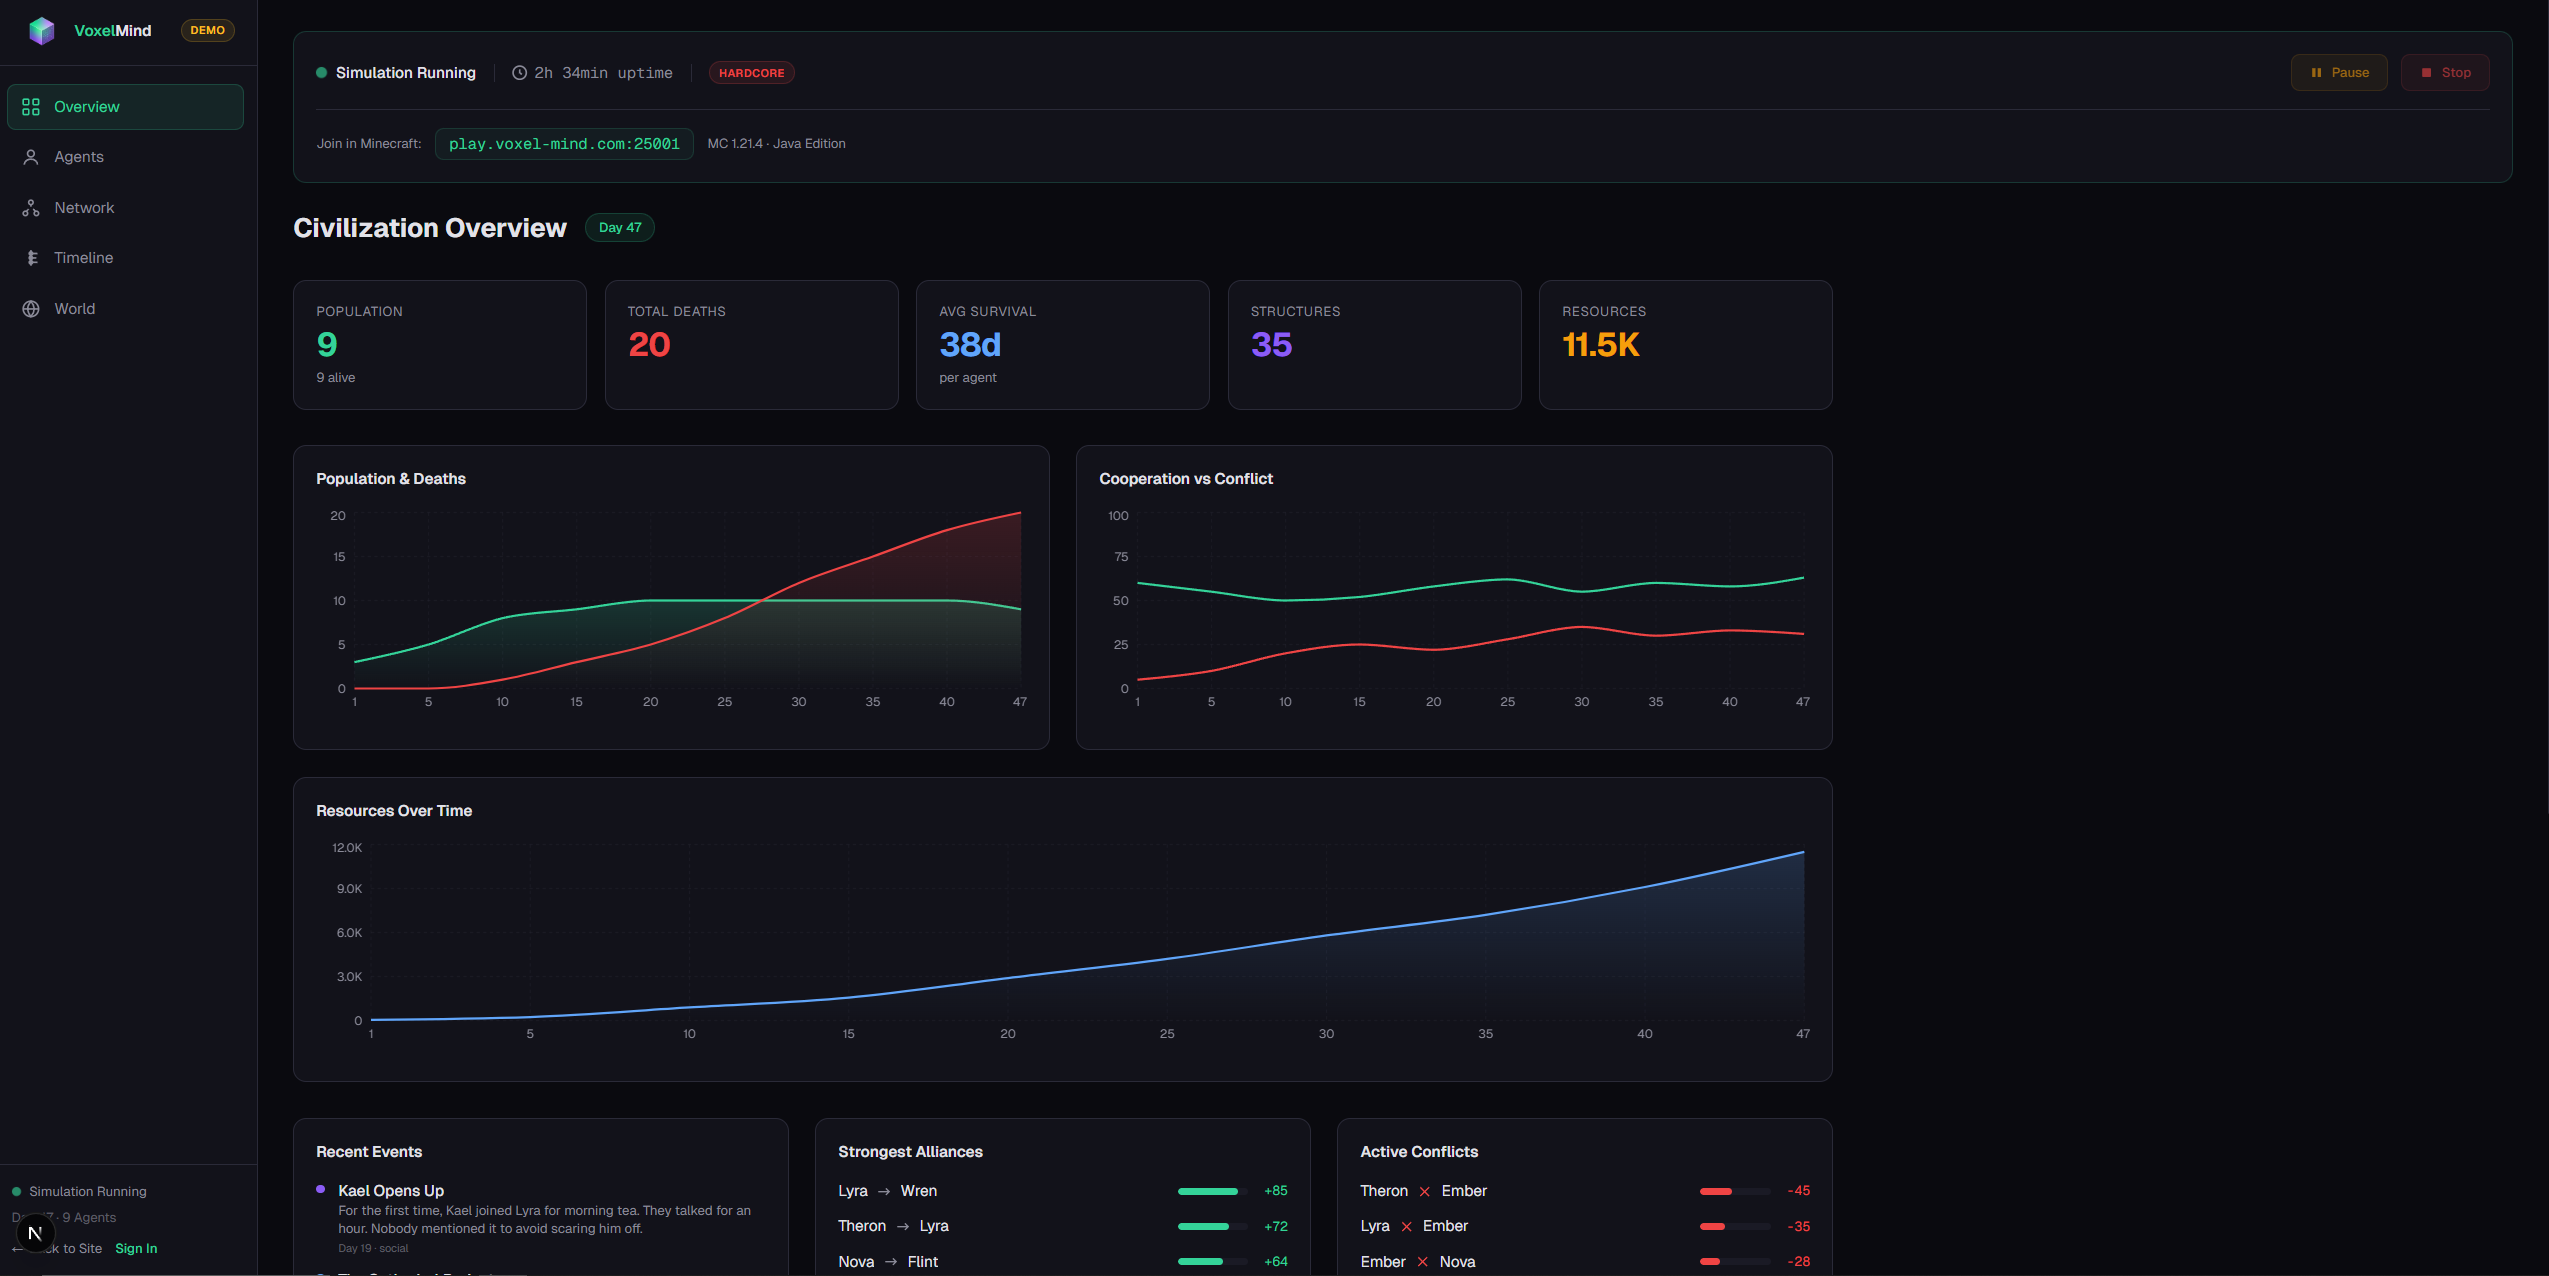The height and width of the screenshot is (1276, 2549).
Task: Click the DEMO badge next to VoxelMind
Action: click(x=207, y=30)
